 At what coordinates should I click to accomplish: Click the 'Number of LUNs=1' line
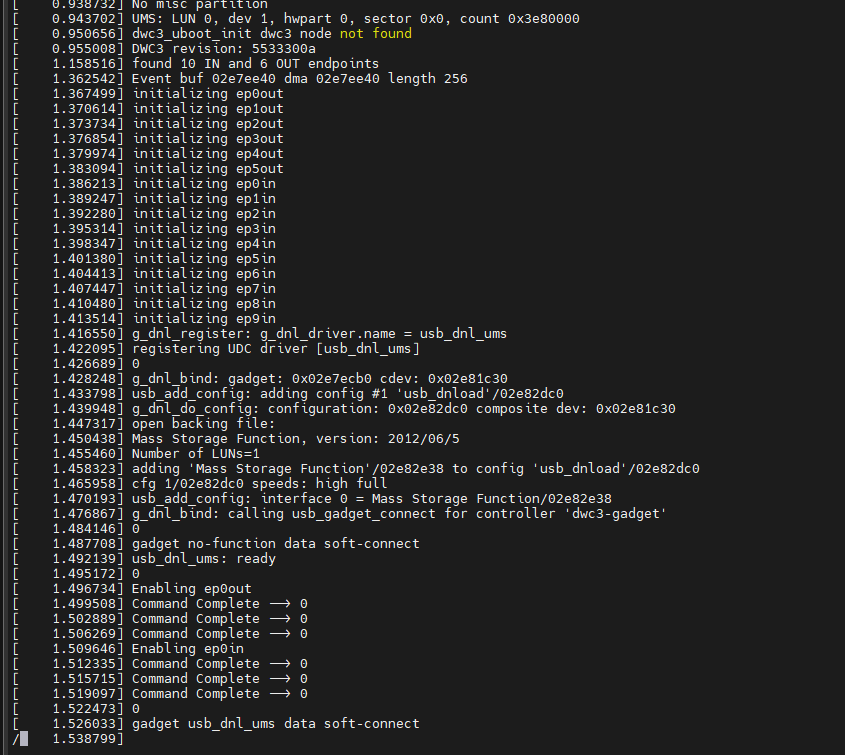(196, 454)
